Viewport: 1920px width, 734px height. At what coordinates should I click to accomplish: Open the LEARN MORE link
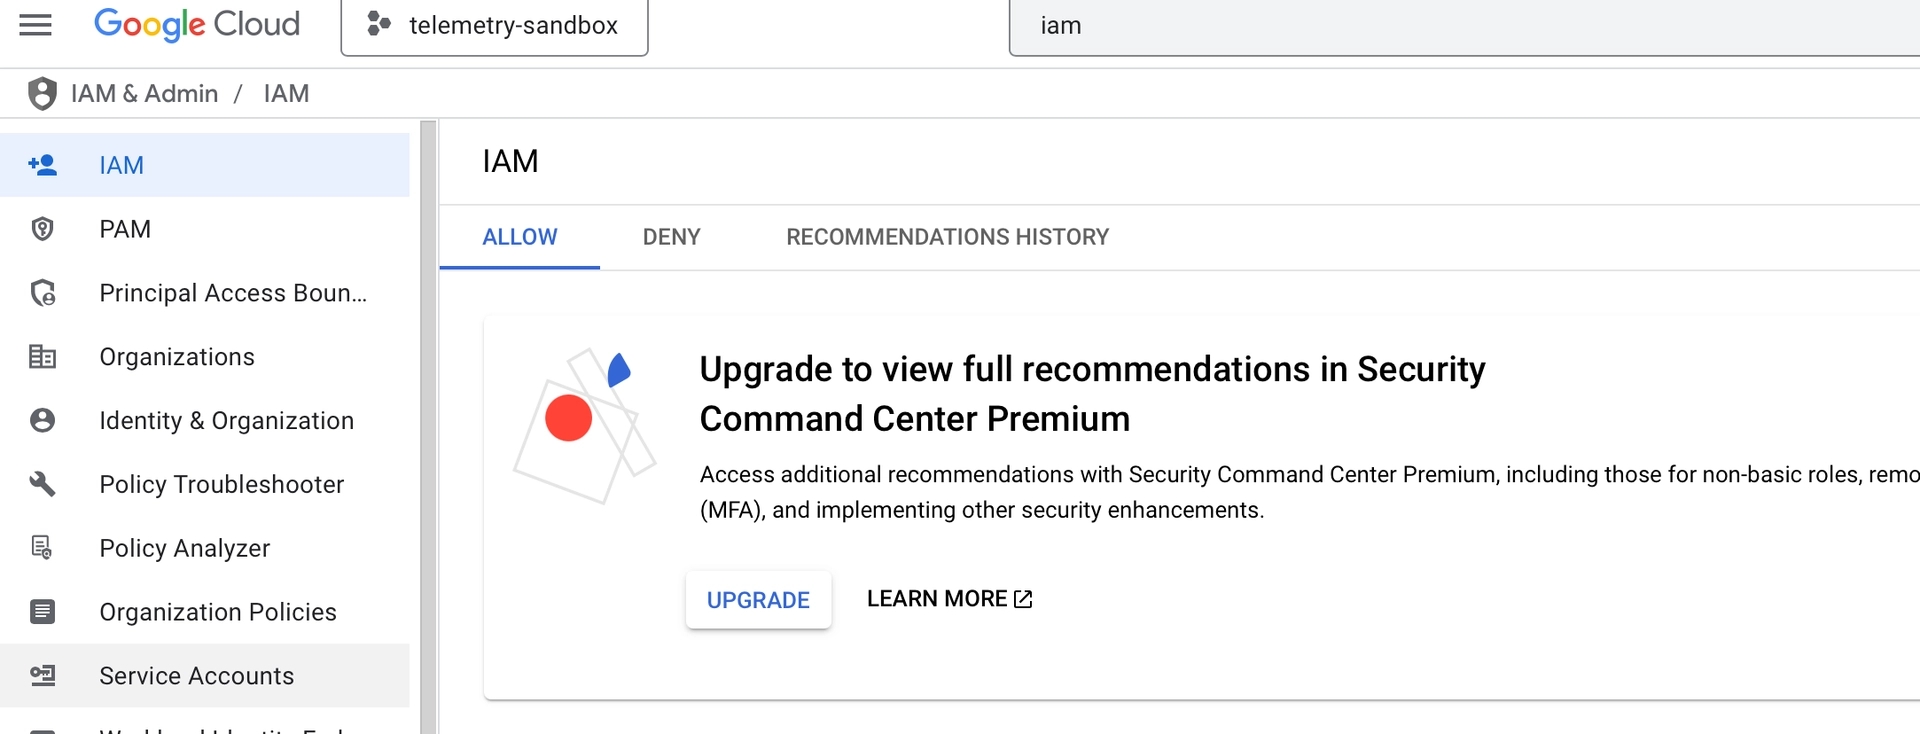pyautogui.click(x=948, y=598)
